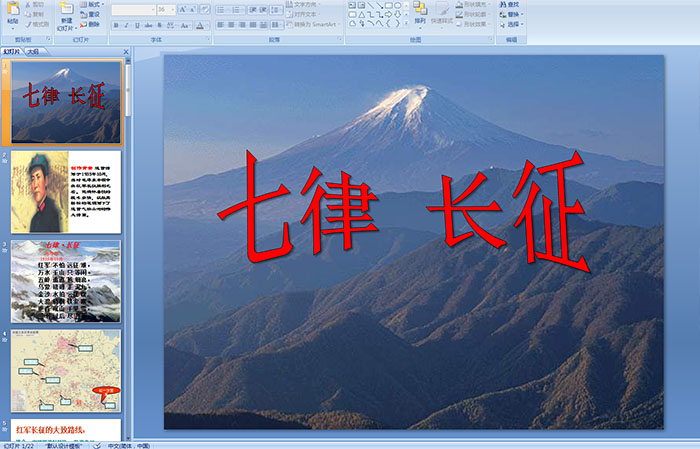This screenshot has height=449, width=700.
Task: Select the Oval shape
Action: (x=398, y=5)
